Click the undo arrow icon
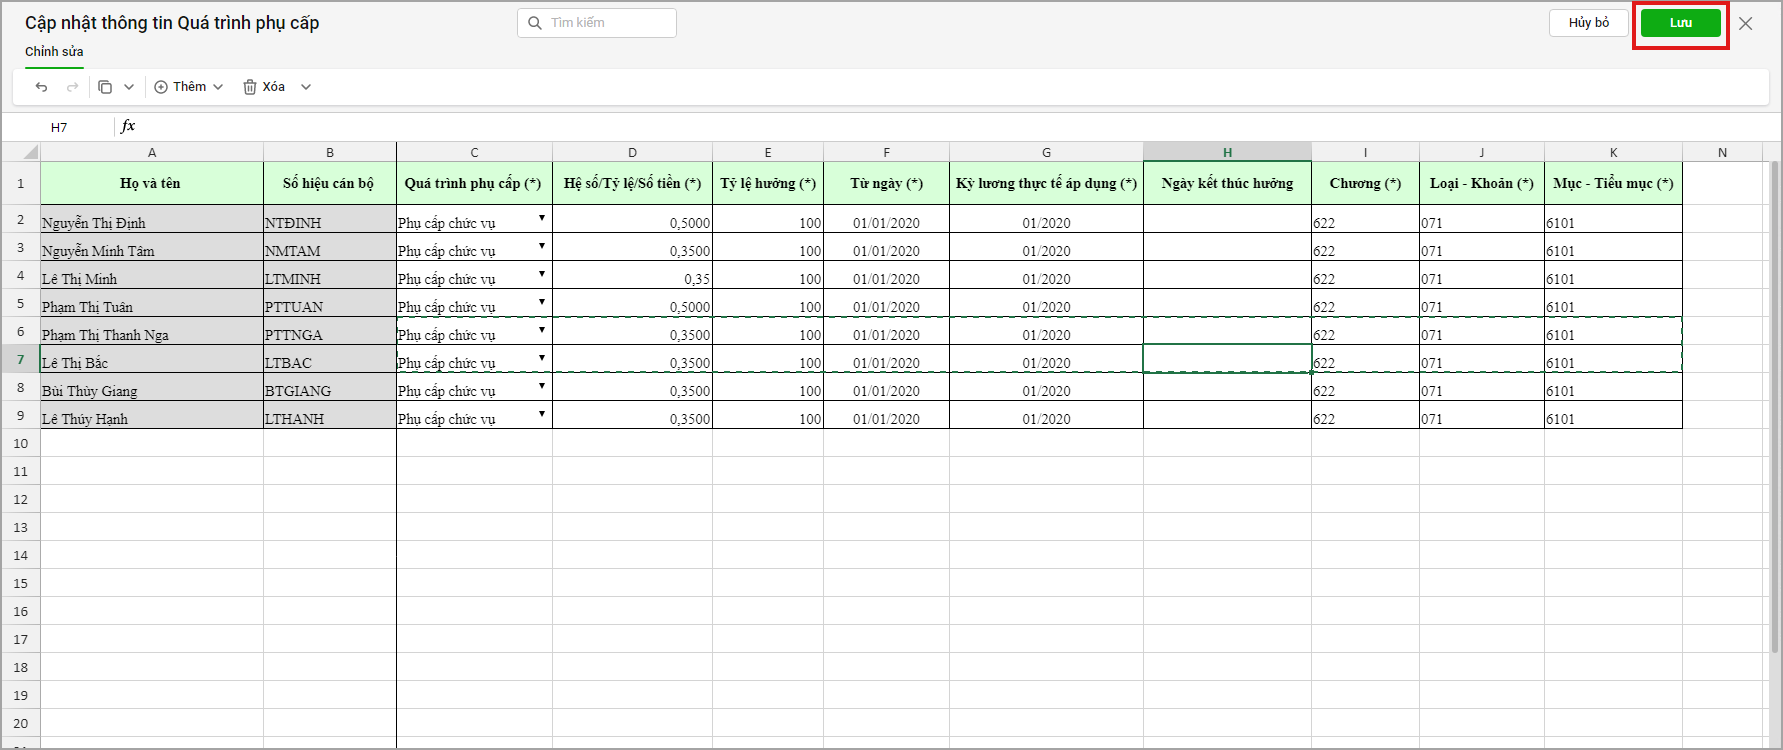1783x750 pixels. [x=41, y=87]
